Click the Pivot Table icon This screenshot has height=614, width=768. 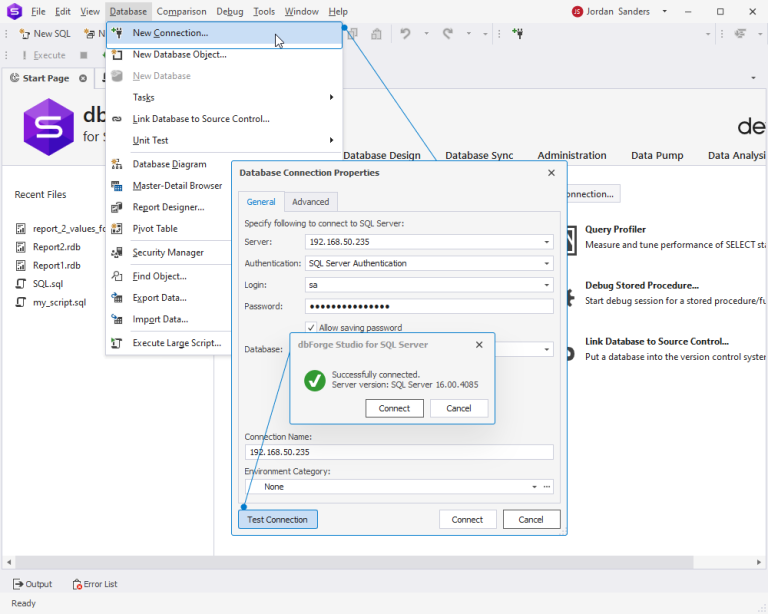point(117,229)
